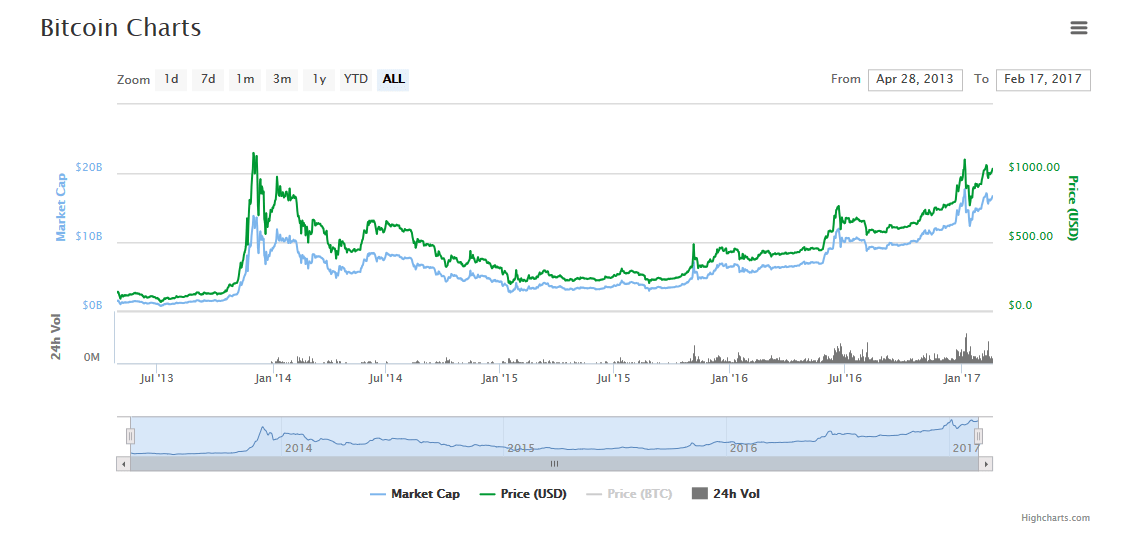Toggle Market Cap series in legend
This screenshot has width=1137, height=534.
coord(415,494)
